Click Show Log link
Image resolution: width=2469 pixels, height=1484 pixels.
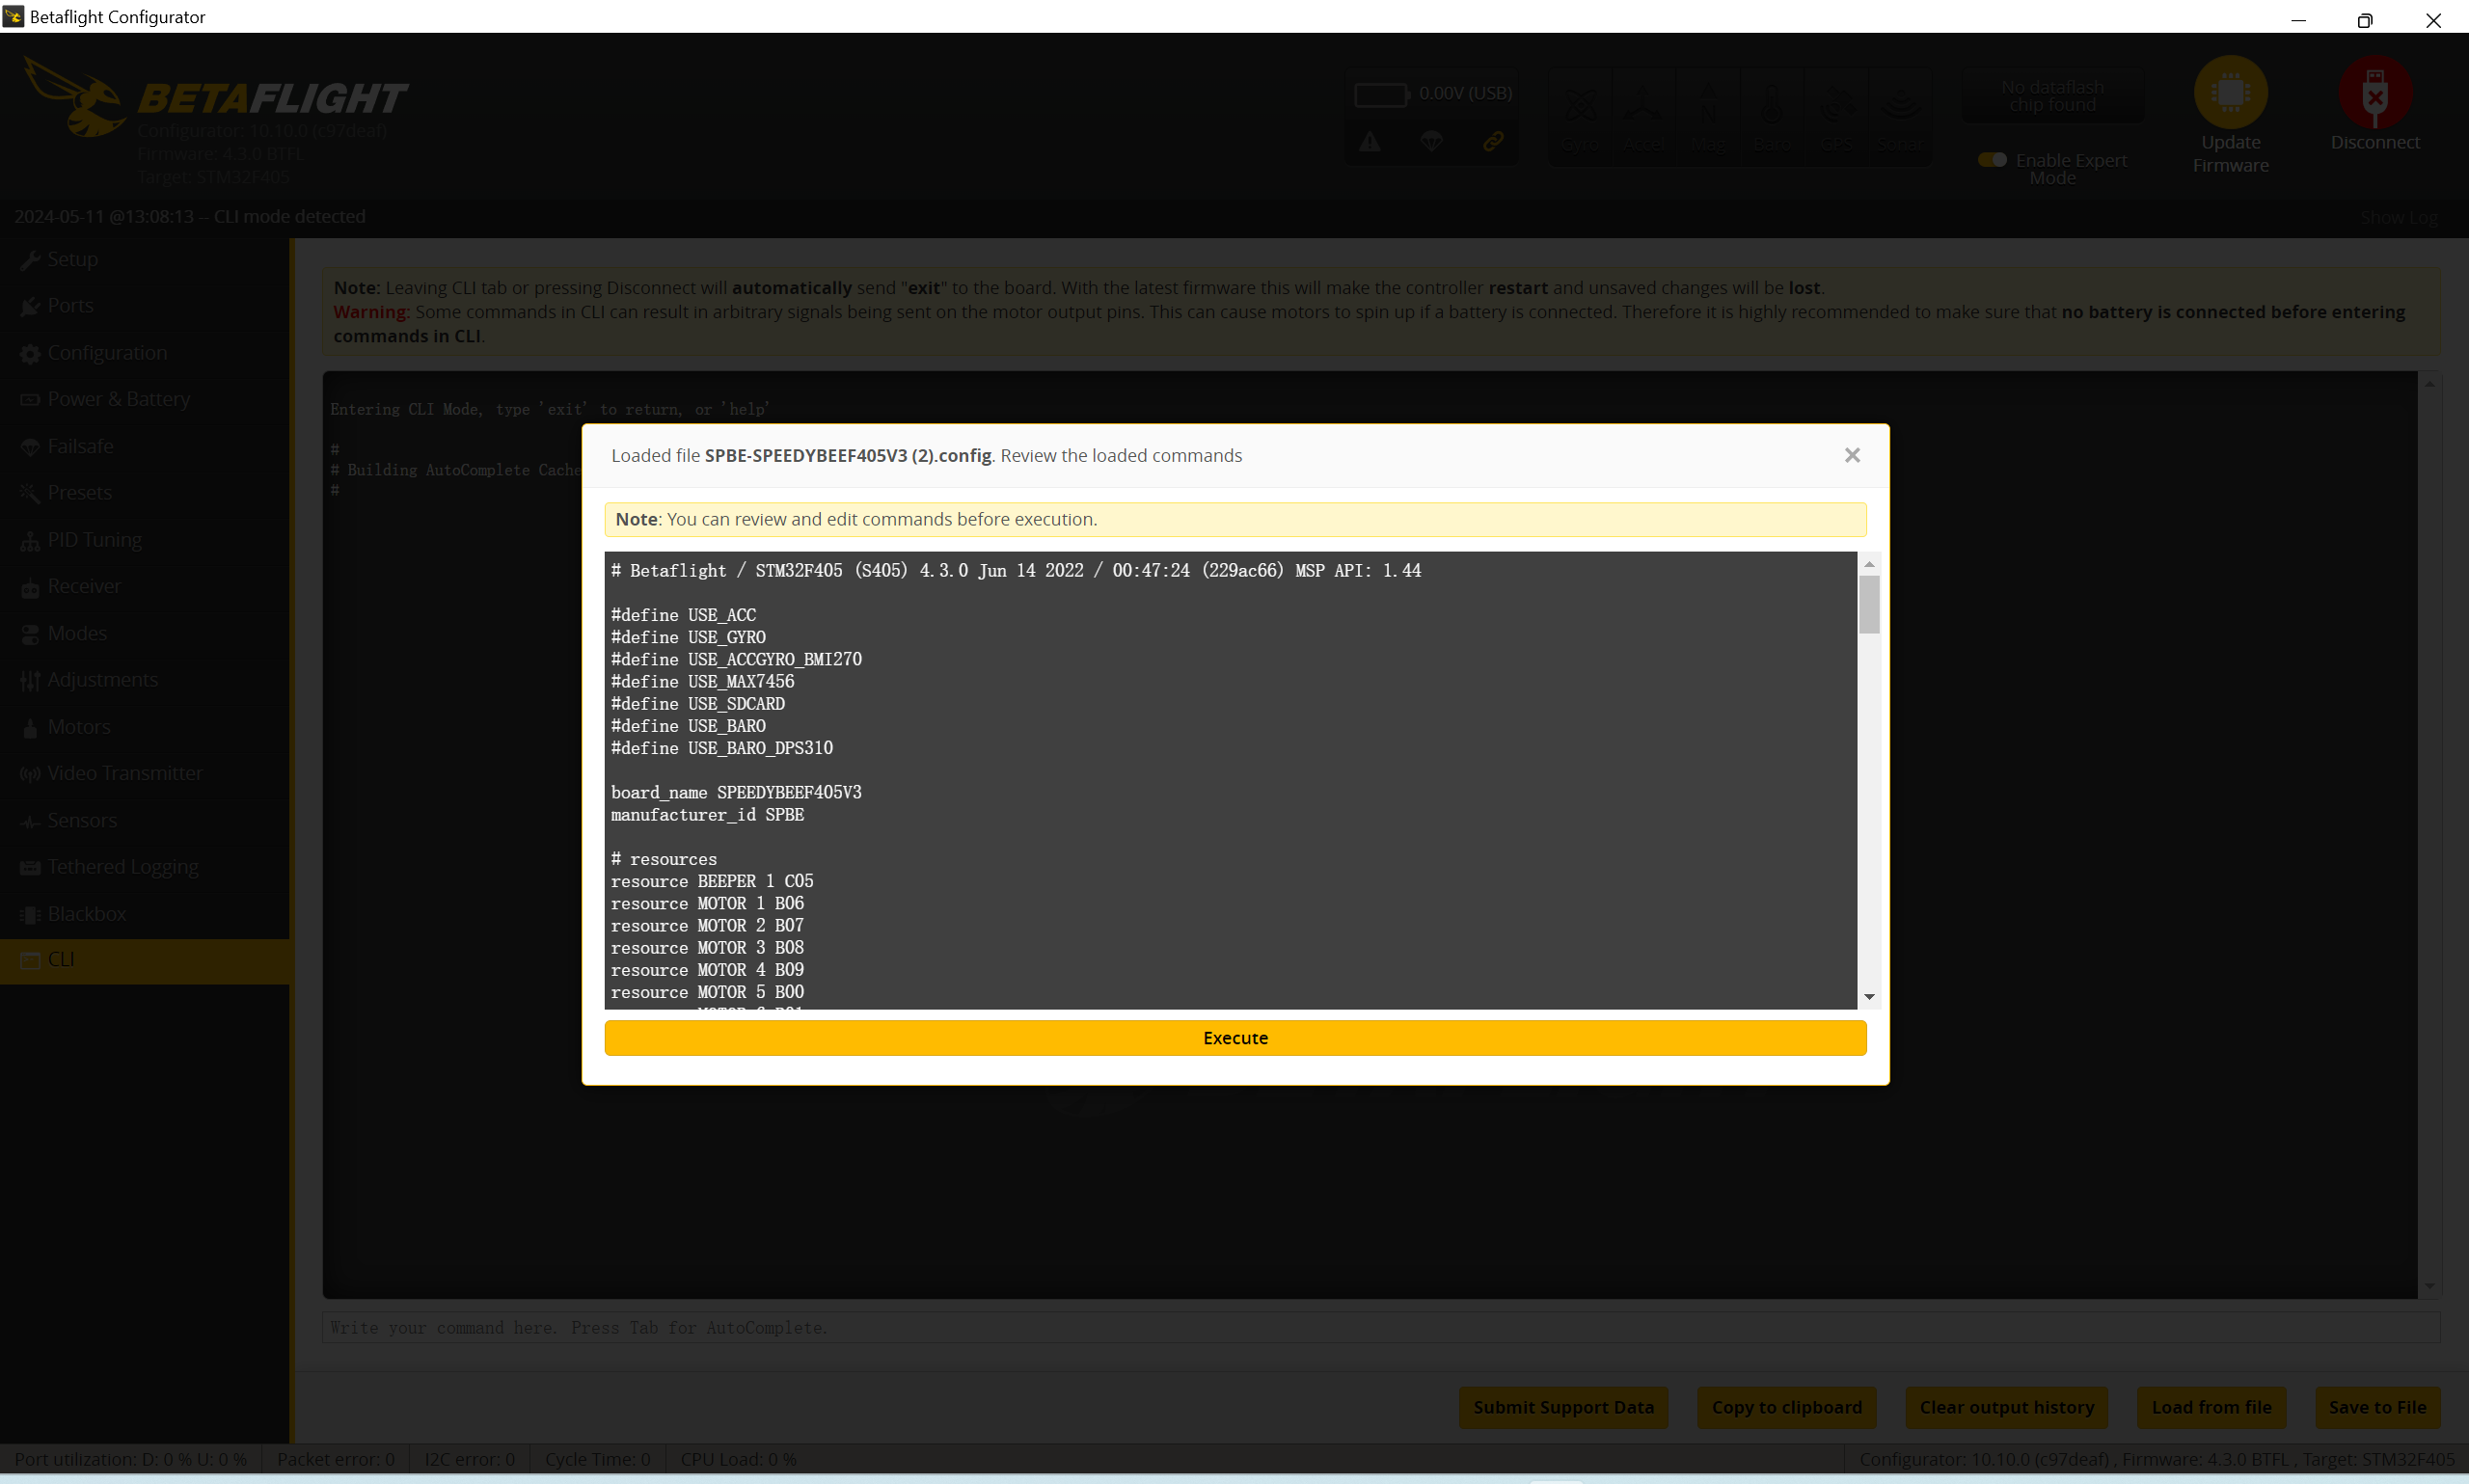[x=2399, y=218]
